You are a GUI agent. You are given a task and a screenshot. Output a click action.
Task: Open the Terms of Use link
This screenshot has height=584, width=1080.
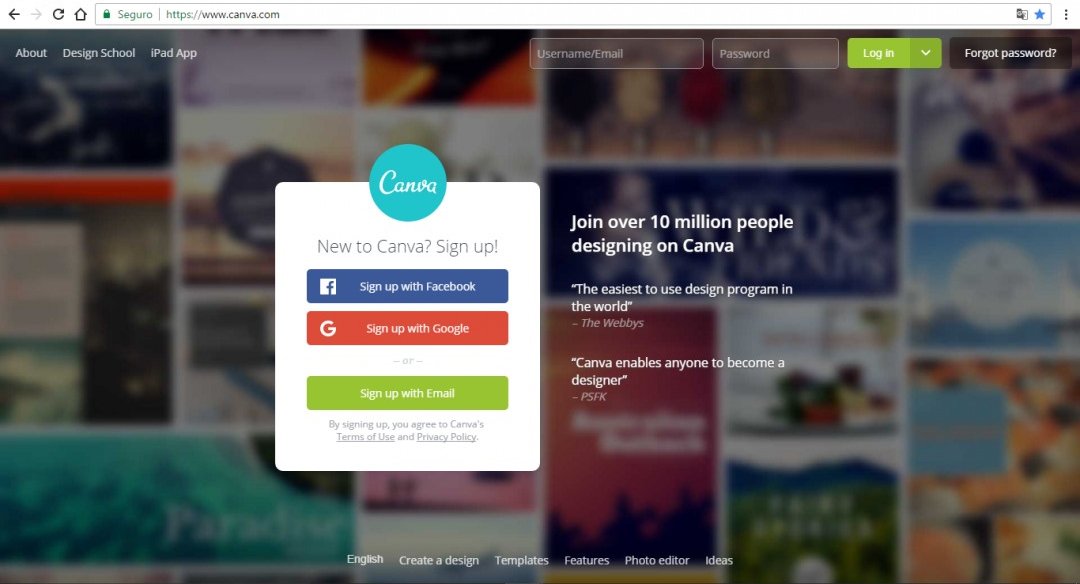tap(365, 437)
